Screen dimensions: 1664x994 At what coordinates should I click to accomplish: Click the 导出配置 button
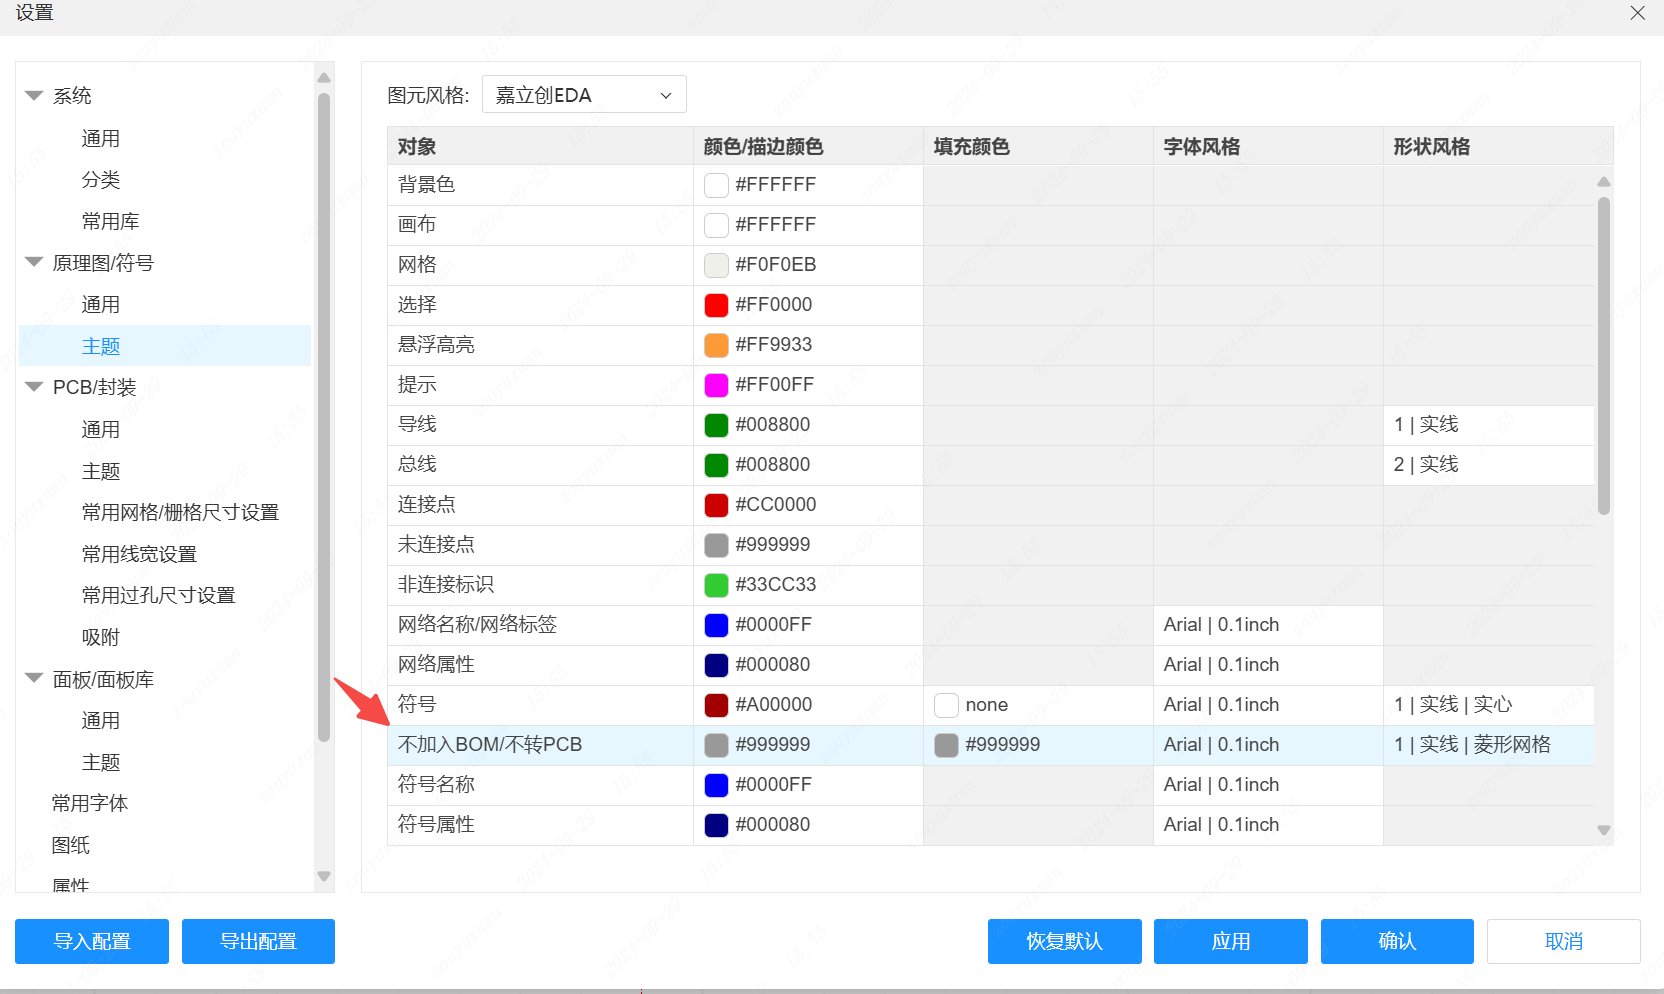pos(257,941)
